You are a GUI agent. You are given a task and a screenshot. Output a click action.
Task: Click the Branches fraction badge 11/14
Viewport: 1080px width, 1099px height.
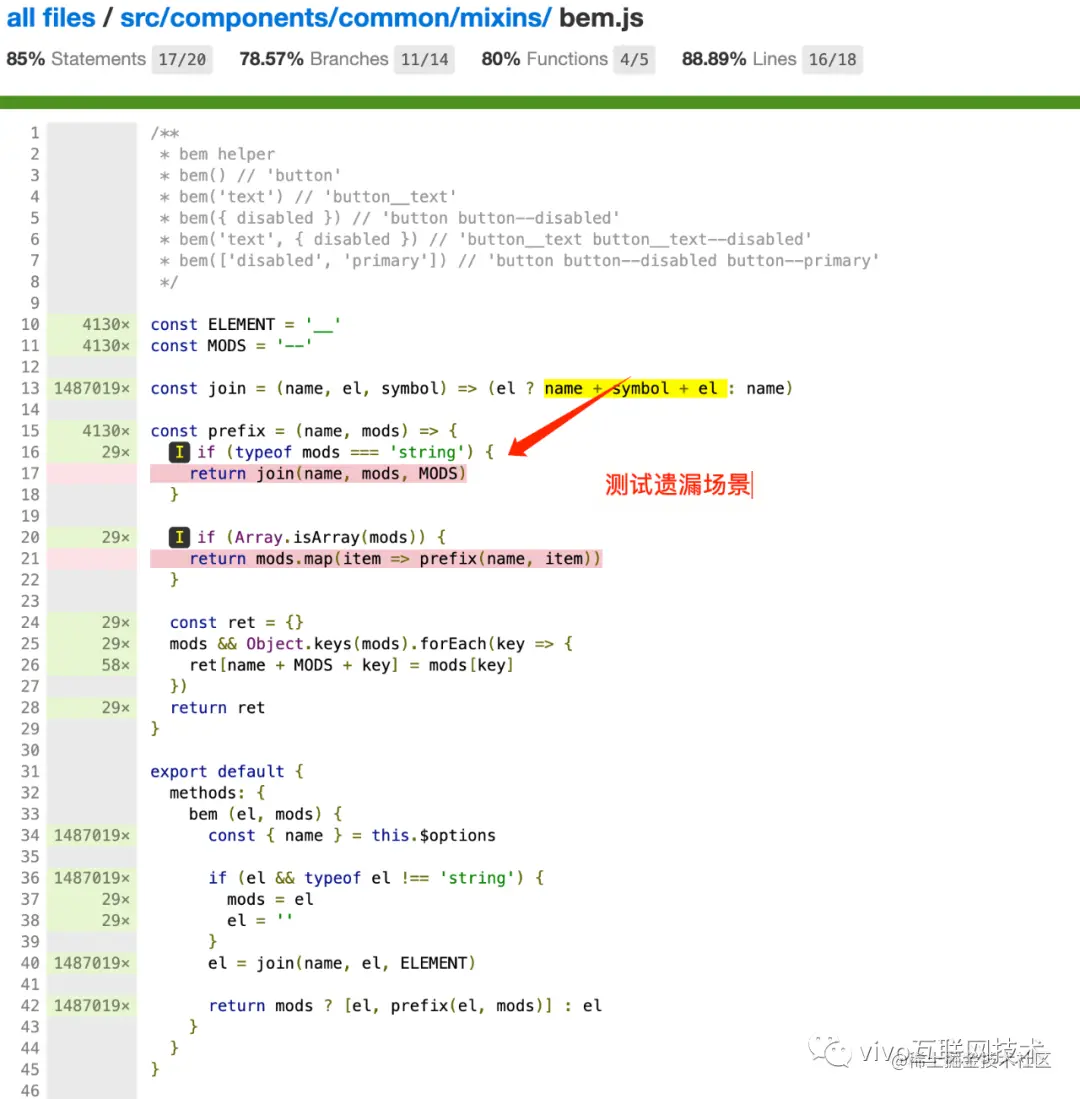pos(424,60)
